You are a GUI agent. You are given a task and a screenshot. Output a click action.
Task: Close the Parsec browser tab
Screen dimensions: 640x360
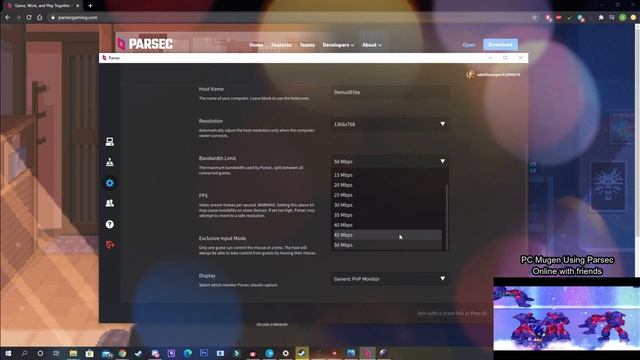[x=78, y=6]
